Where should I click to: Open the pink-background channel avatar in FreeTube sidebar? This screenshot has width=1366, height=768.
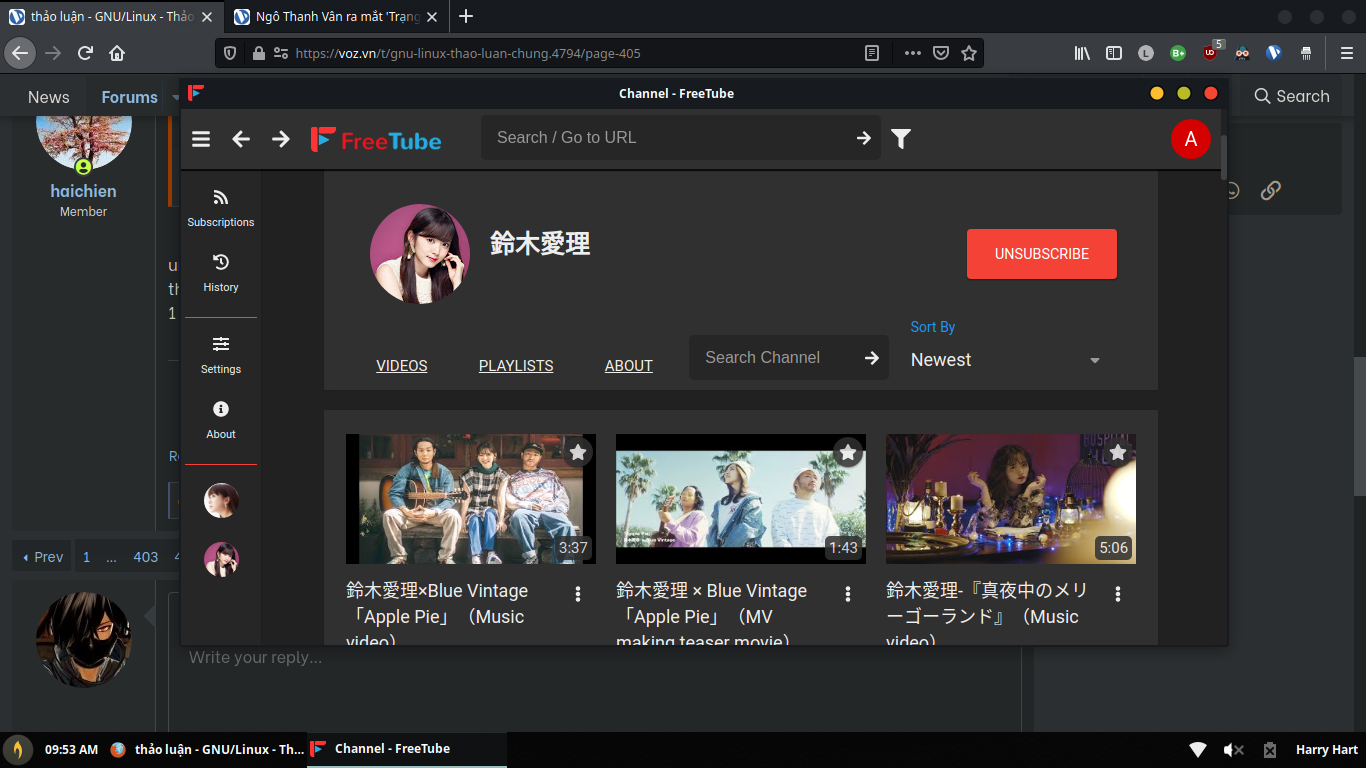pos(221,559)
